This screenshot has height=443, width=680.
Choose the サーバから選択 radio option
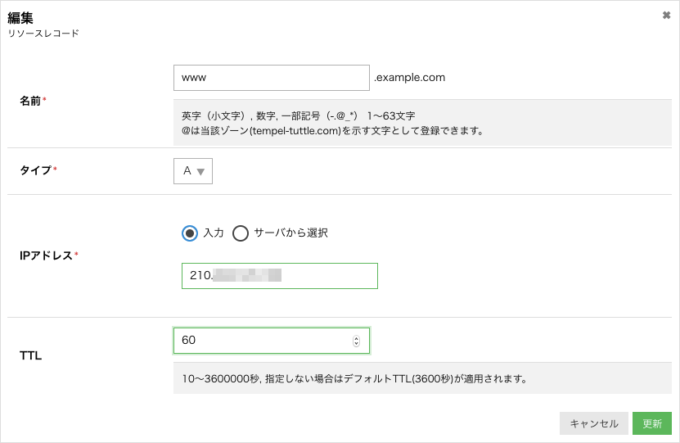[240, 233]
